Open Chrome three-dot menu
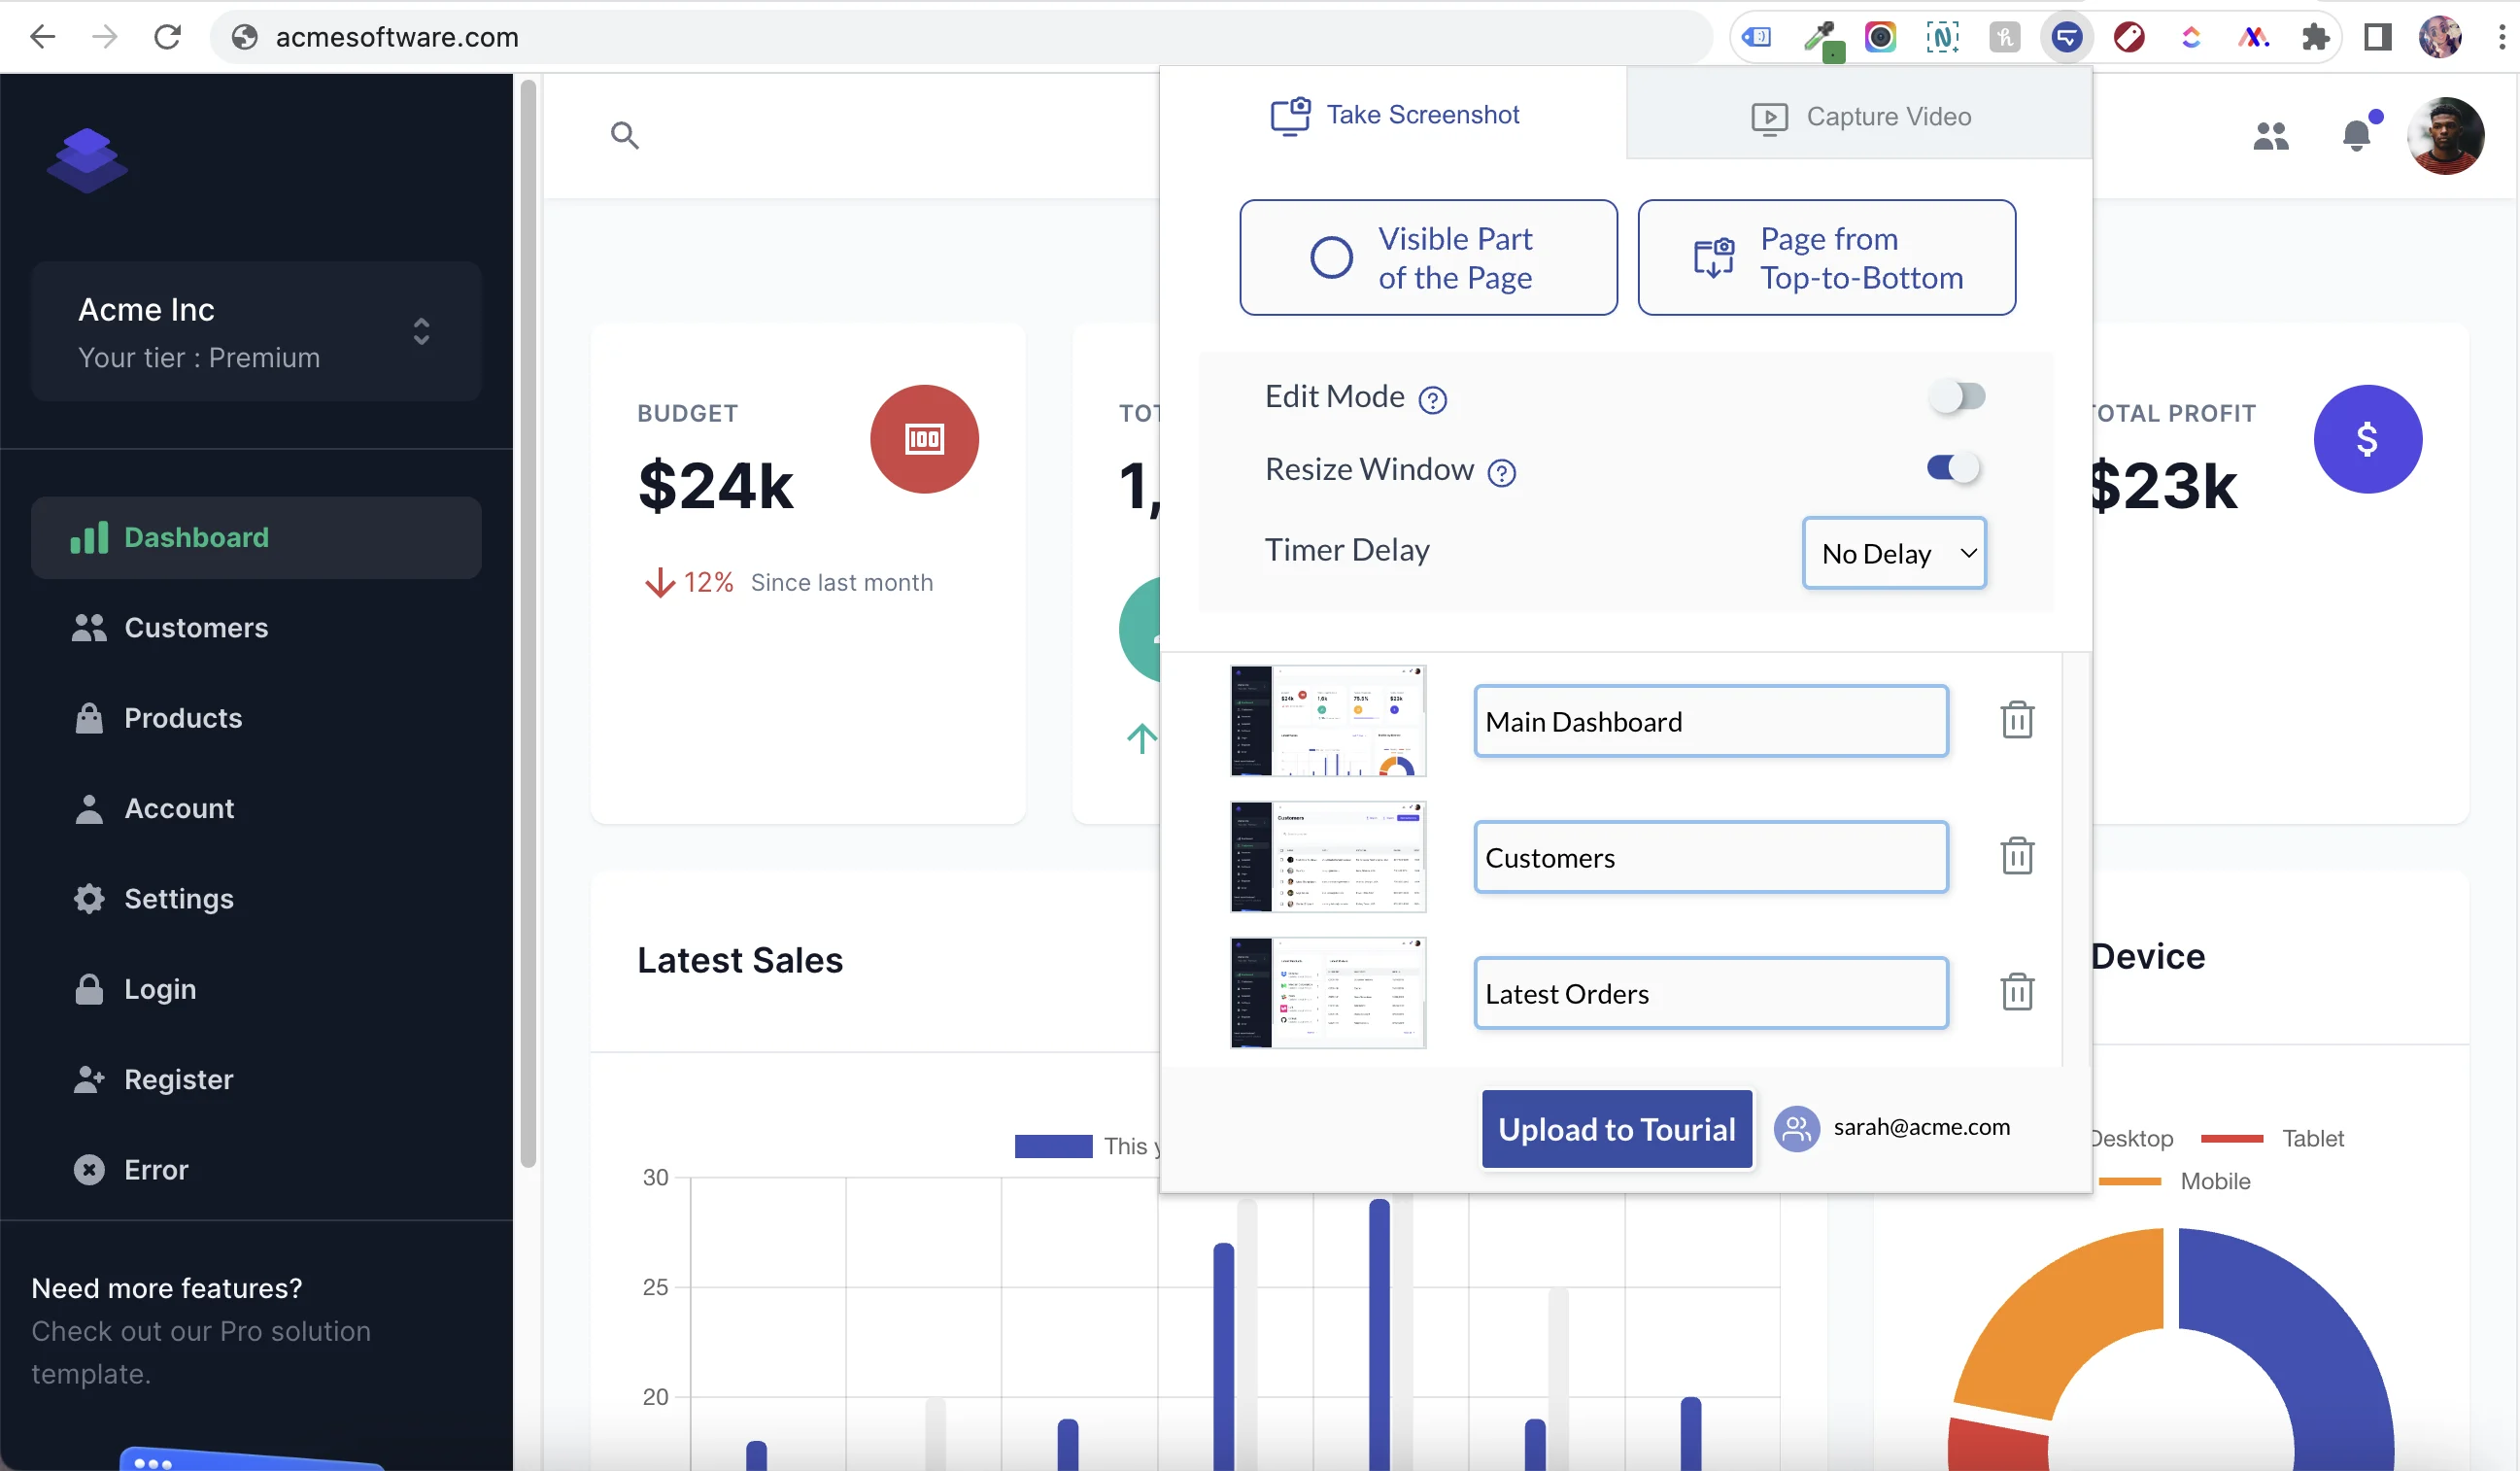Screen dimensions: 2520x1471 (x=2502, y=38)
